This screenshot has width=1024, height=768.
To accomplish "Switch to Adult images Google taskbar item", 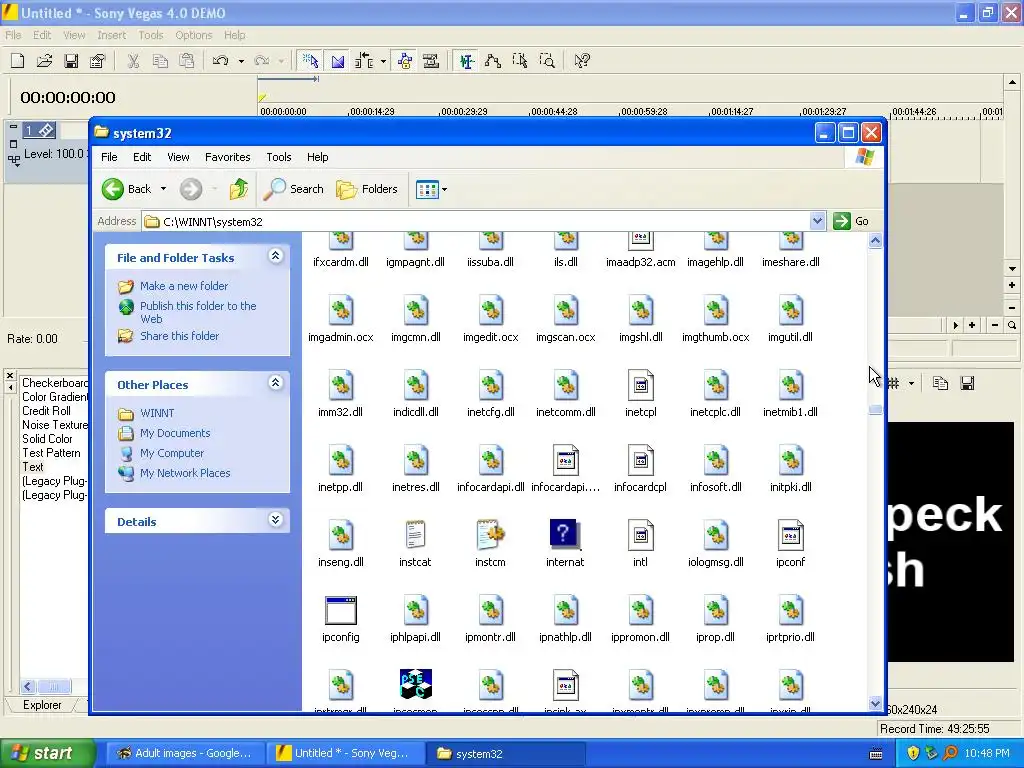I will [x=185, y=753].
